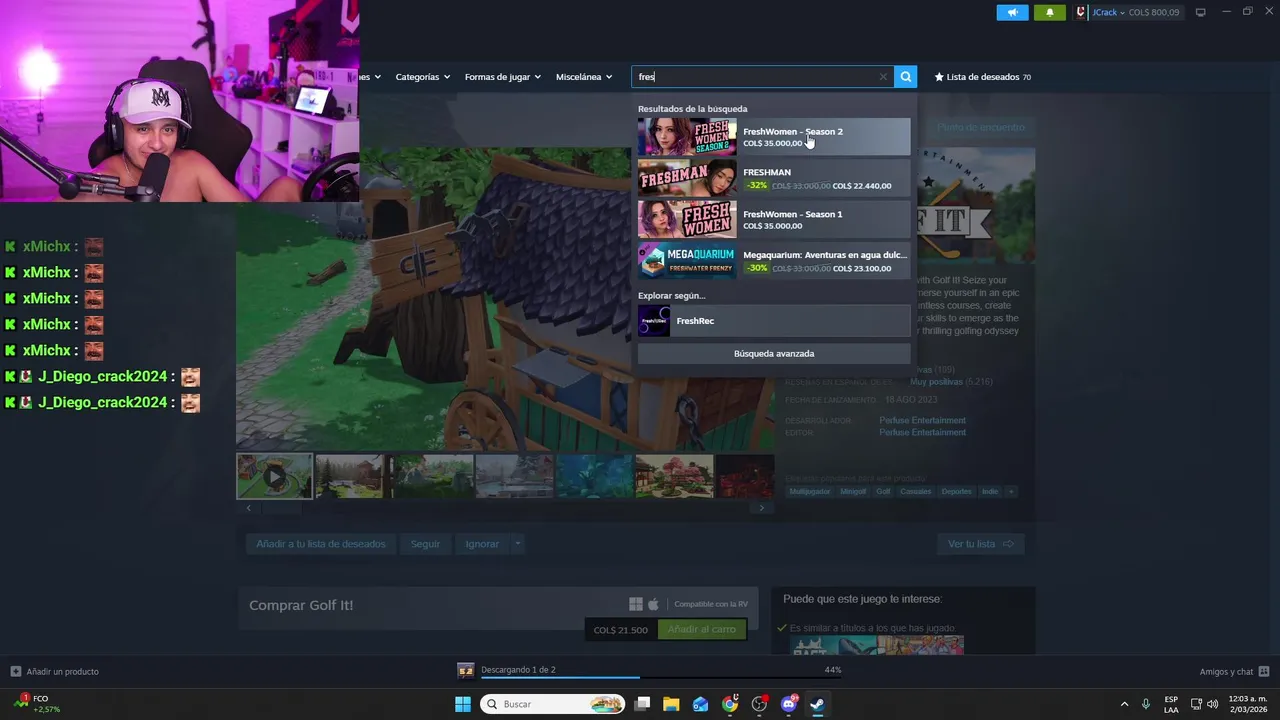
Task: Open dropdown arrow next to Ignorar
Action: 517,544
